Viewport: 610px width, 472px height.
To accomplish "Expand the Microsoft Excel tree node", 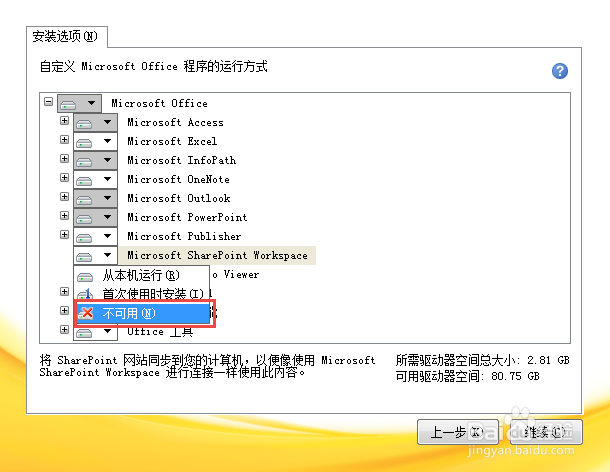I will (x=65, y=139).
